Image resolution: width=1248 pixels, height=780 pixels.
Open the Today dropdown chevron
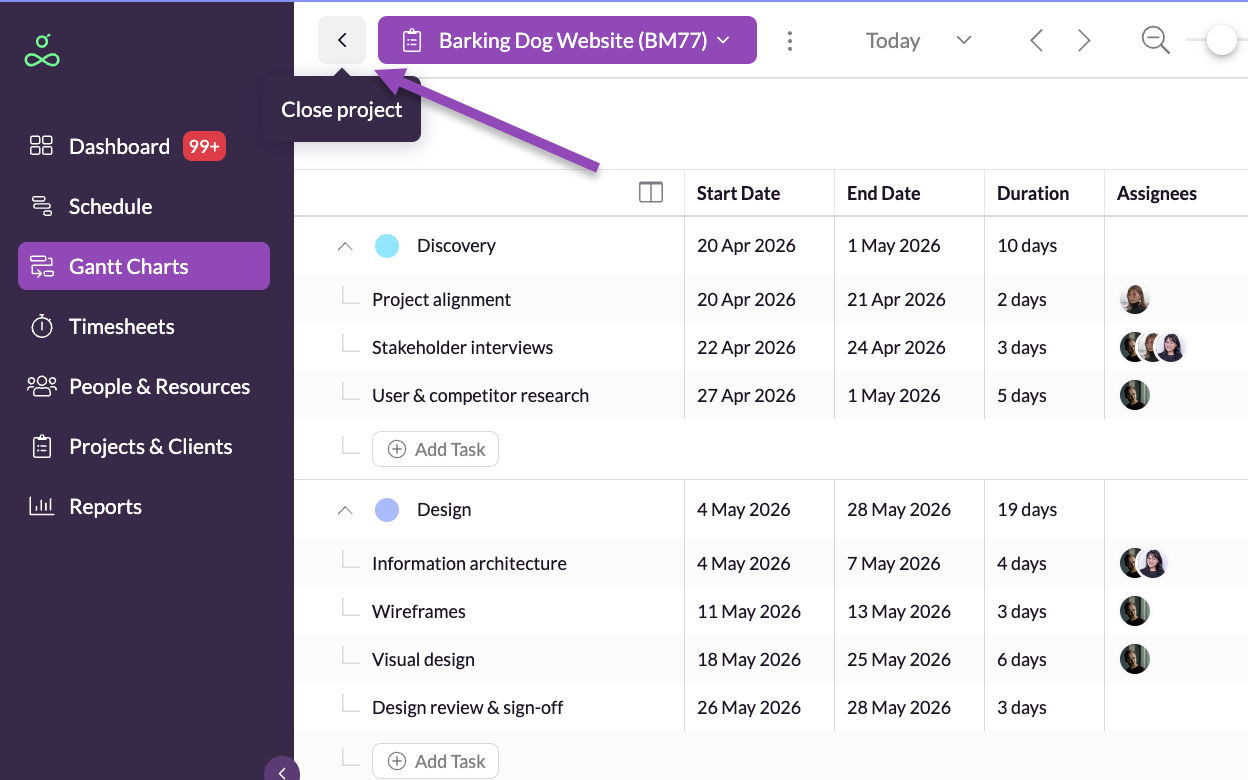[x=964, y=41]
